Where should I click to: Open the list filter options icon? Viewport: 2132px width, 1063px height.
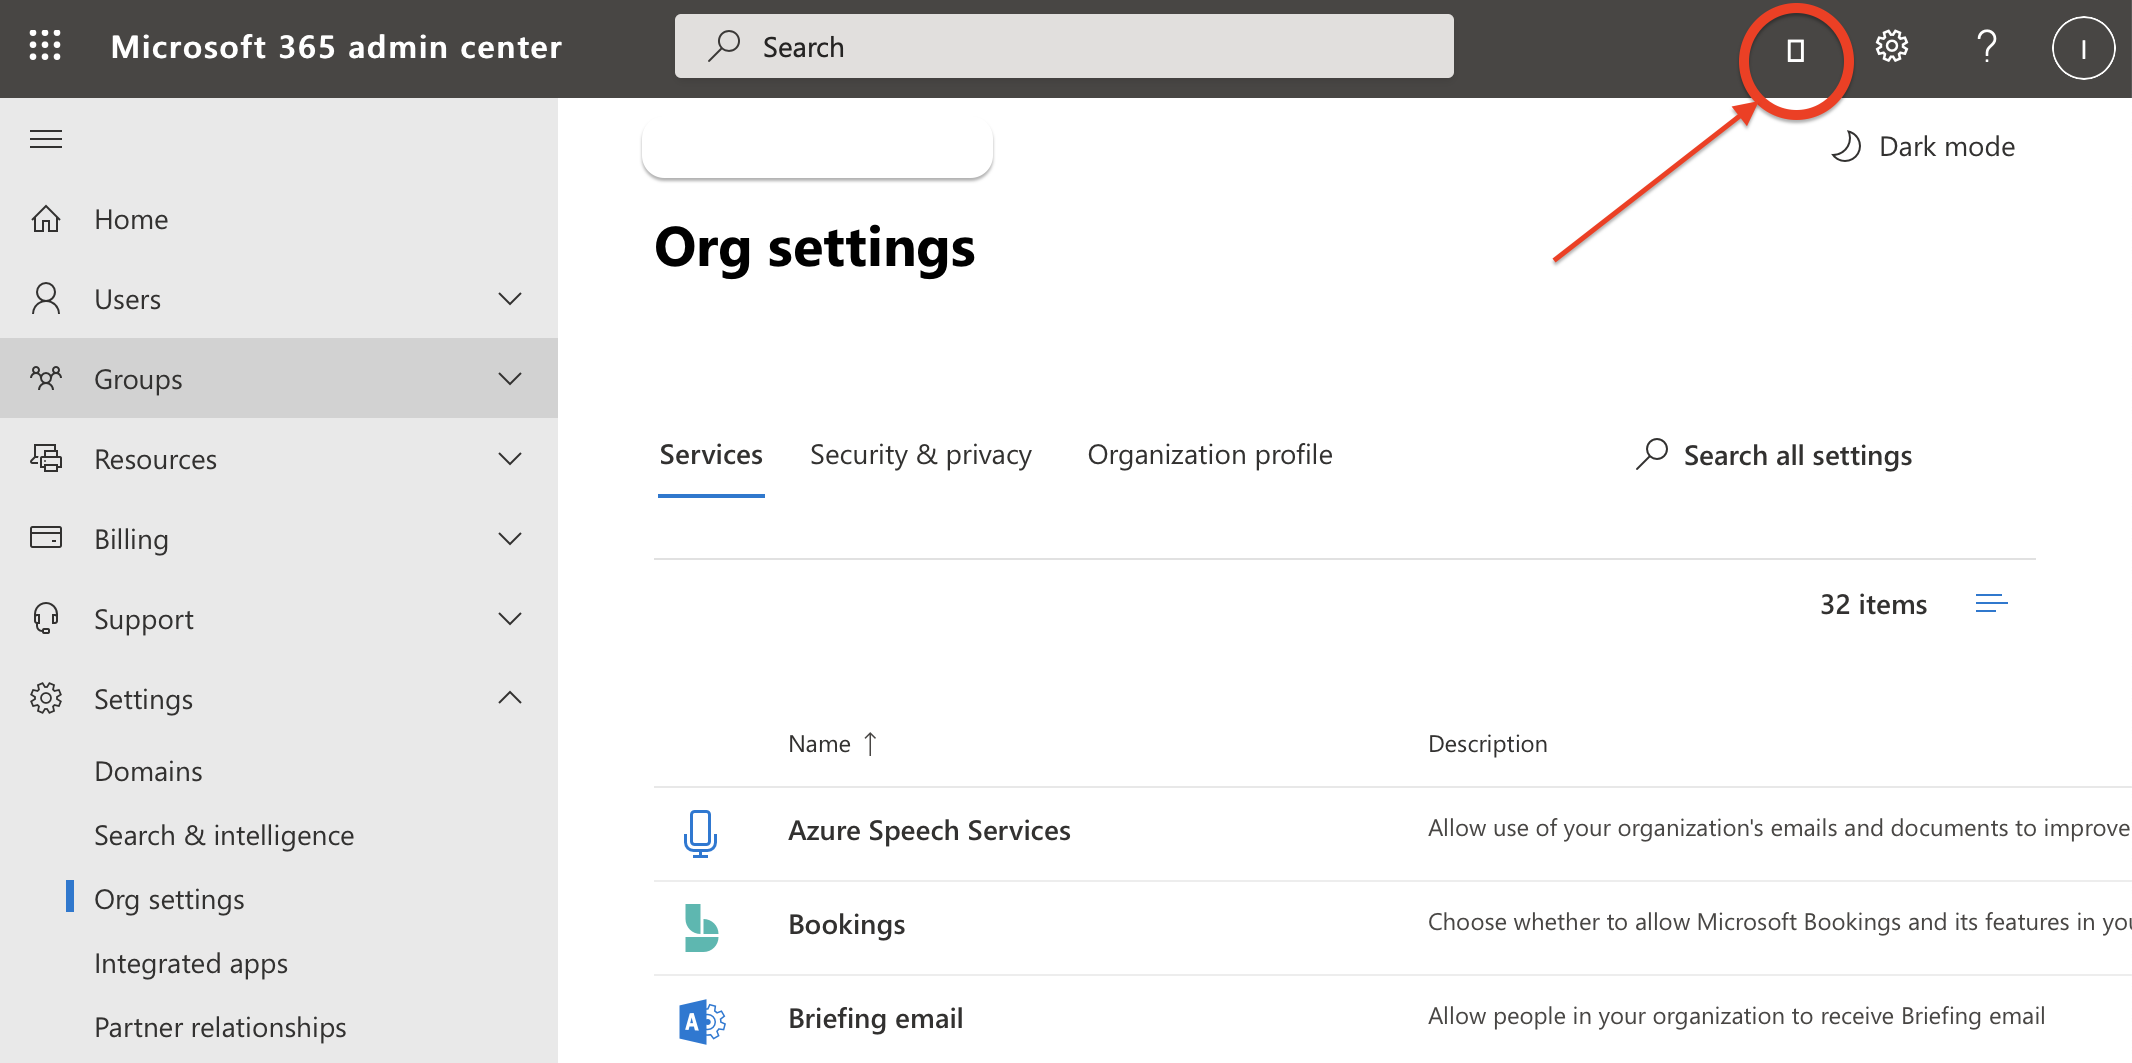tap(1991, 604)
